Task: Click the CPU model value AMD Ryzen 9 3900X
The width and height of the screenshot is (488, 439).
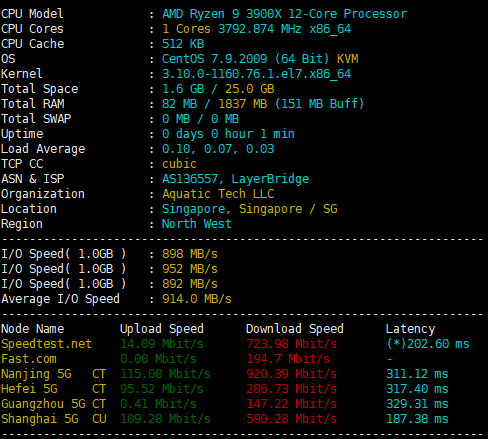Action: tap(222, 14)
